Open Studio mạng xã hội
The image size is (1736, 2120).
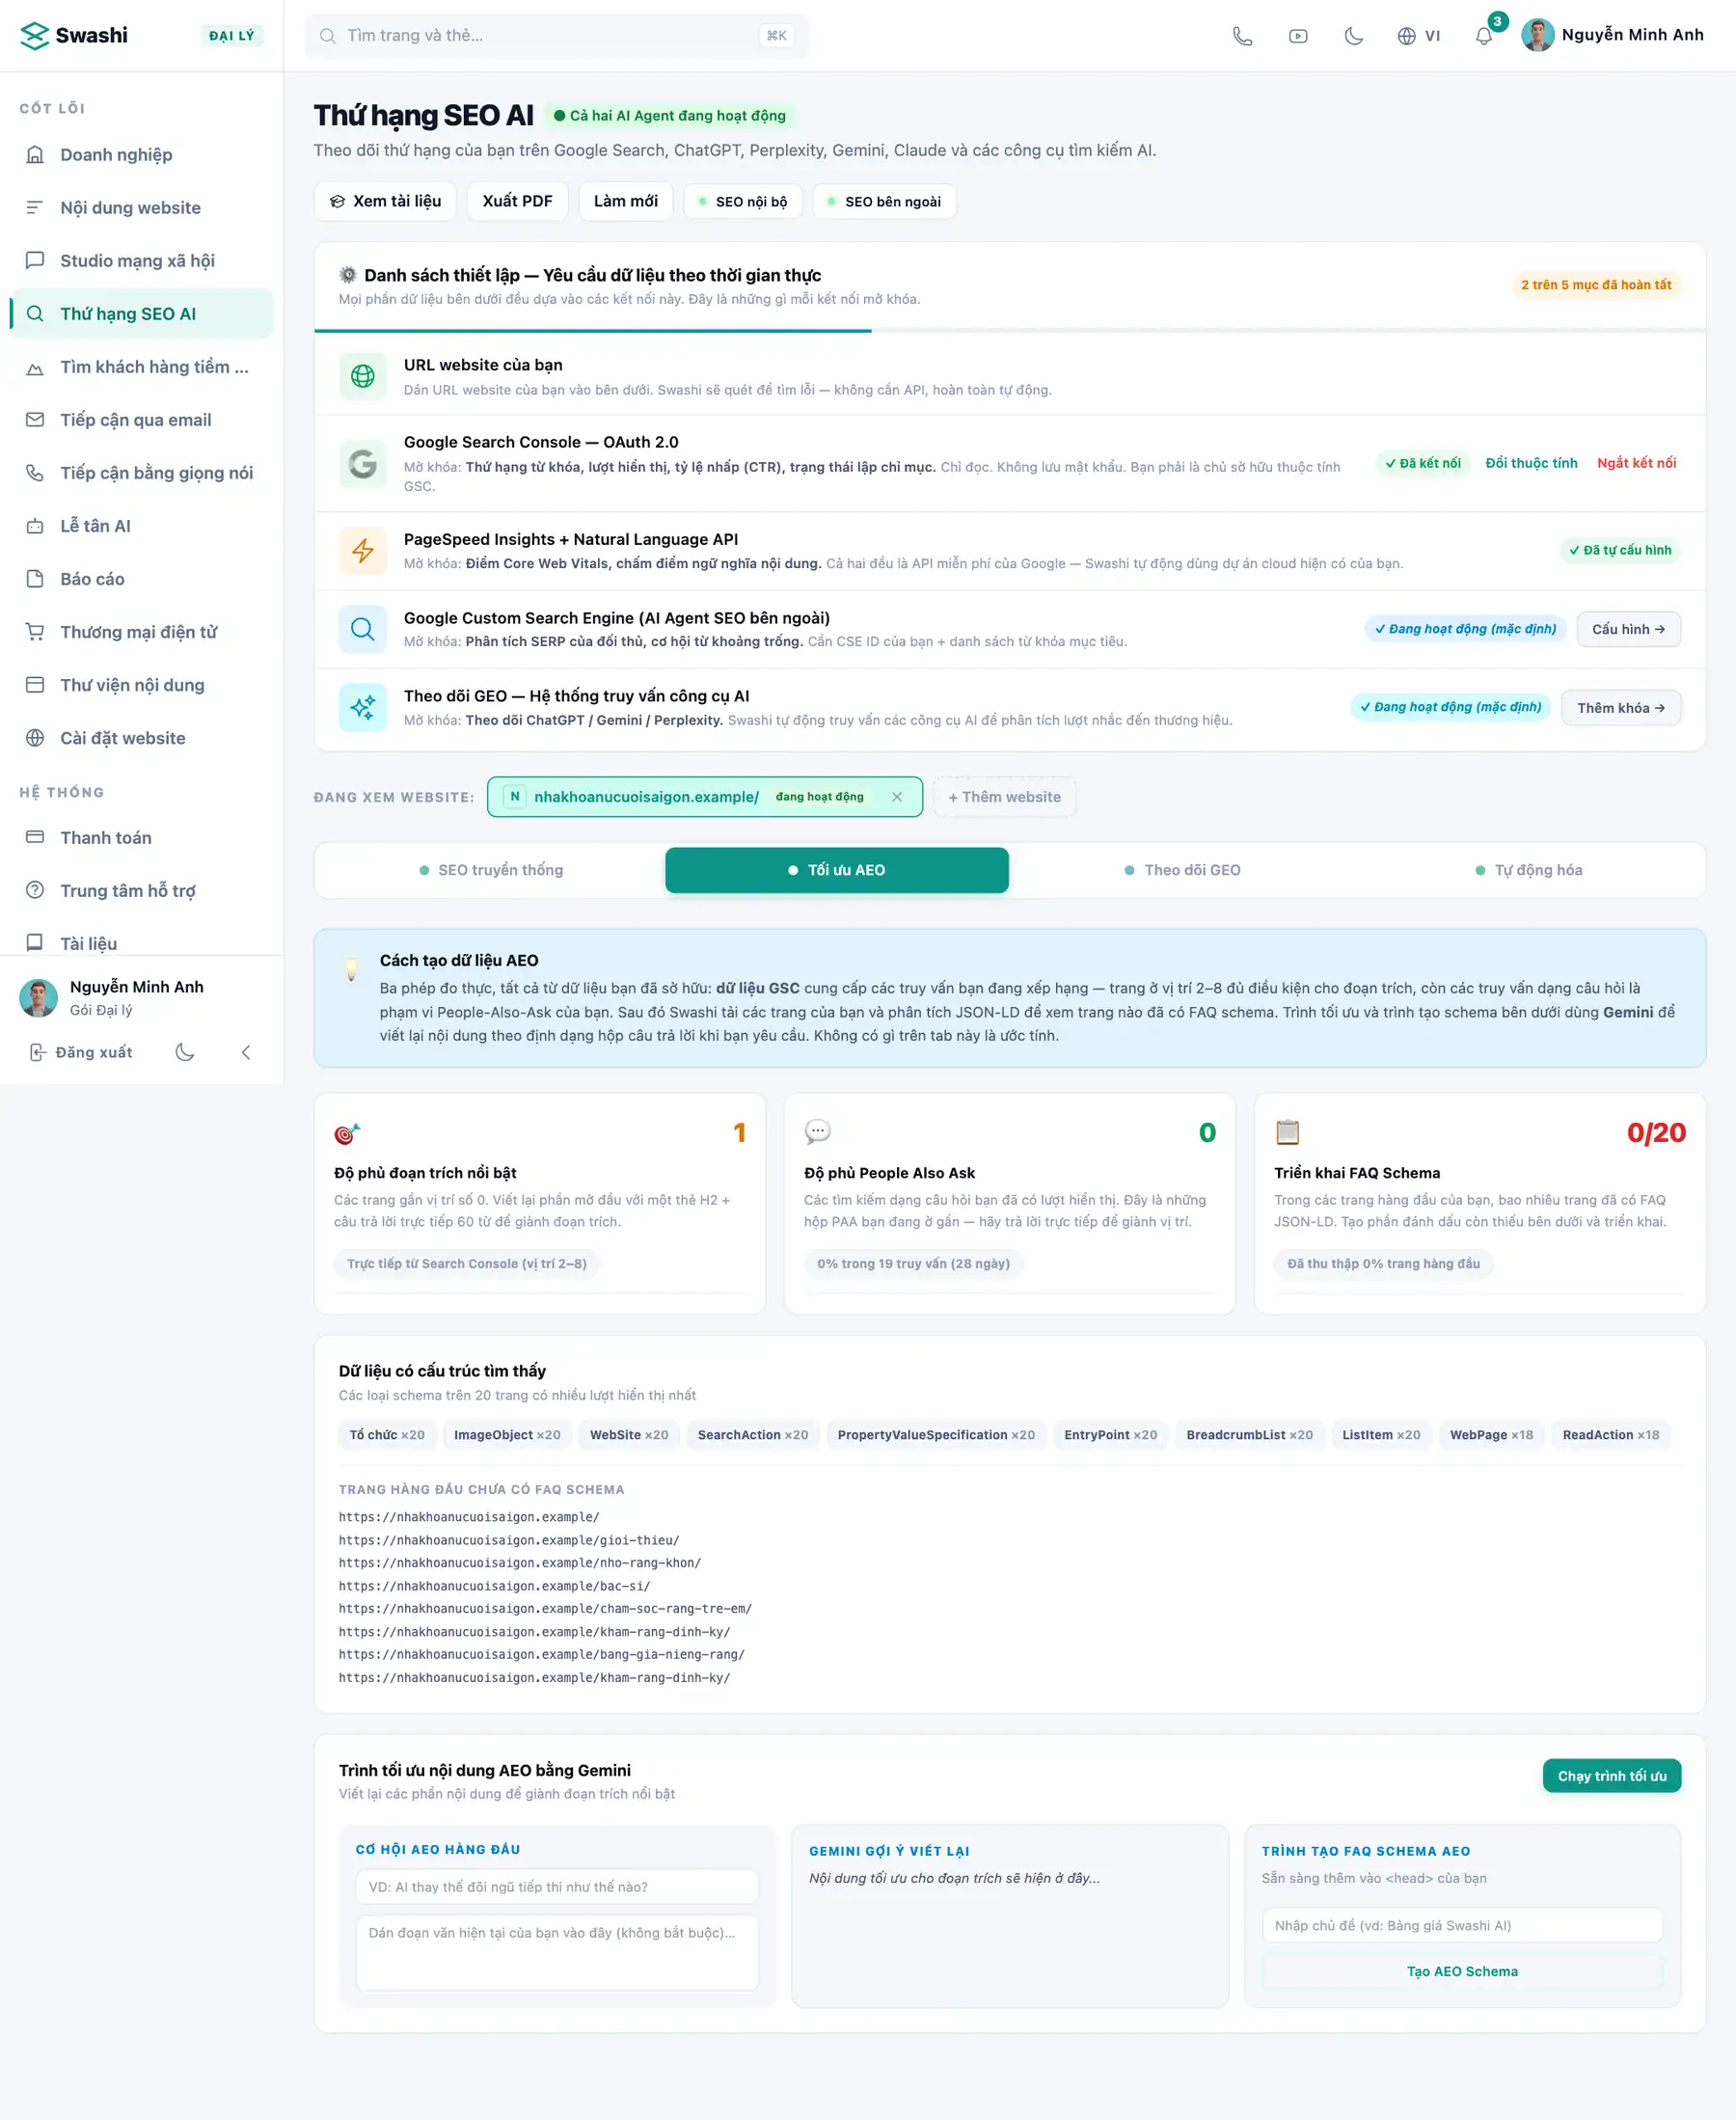141,261
